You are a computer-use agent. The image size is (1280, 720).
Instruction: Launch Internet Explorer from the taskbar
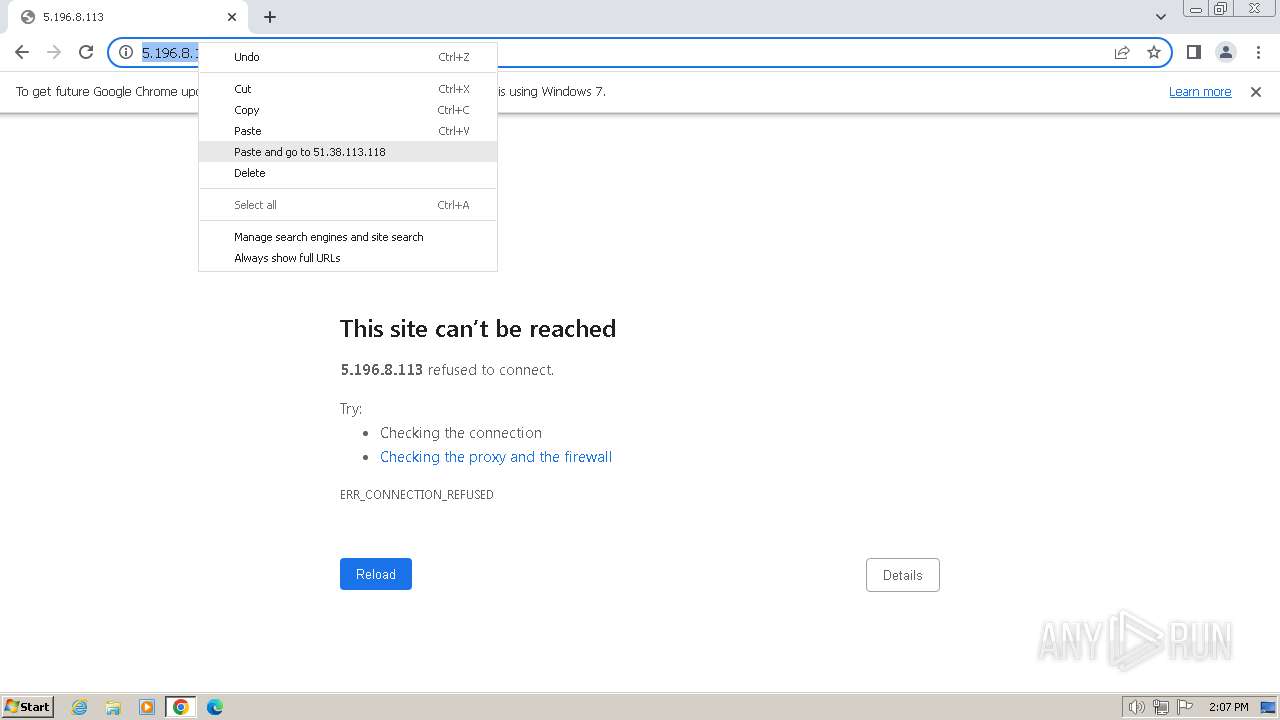pyautogui.click(x=80, y=707)
